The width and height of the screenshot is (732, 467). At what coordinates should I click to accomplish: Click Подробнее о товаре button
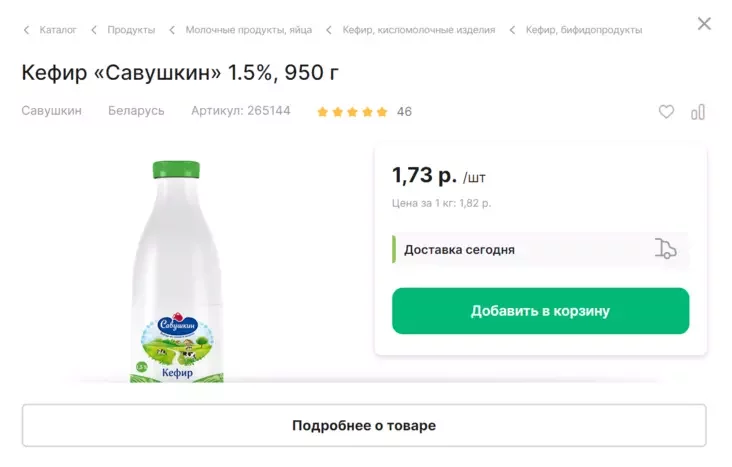pyautogui.click(x=364, y=425)
